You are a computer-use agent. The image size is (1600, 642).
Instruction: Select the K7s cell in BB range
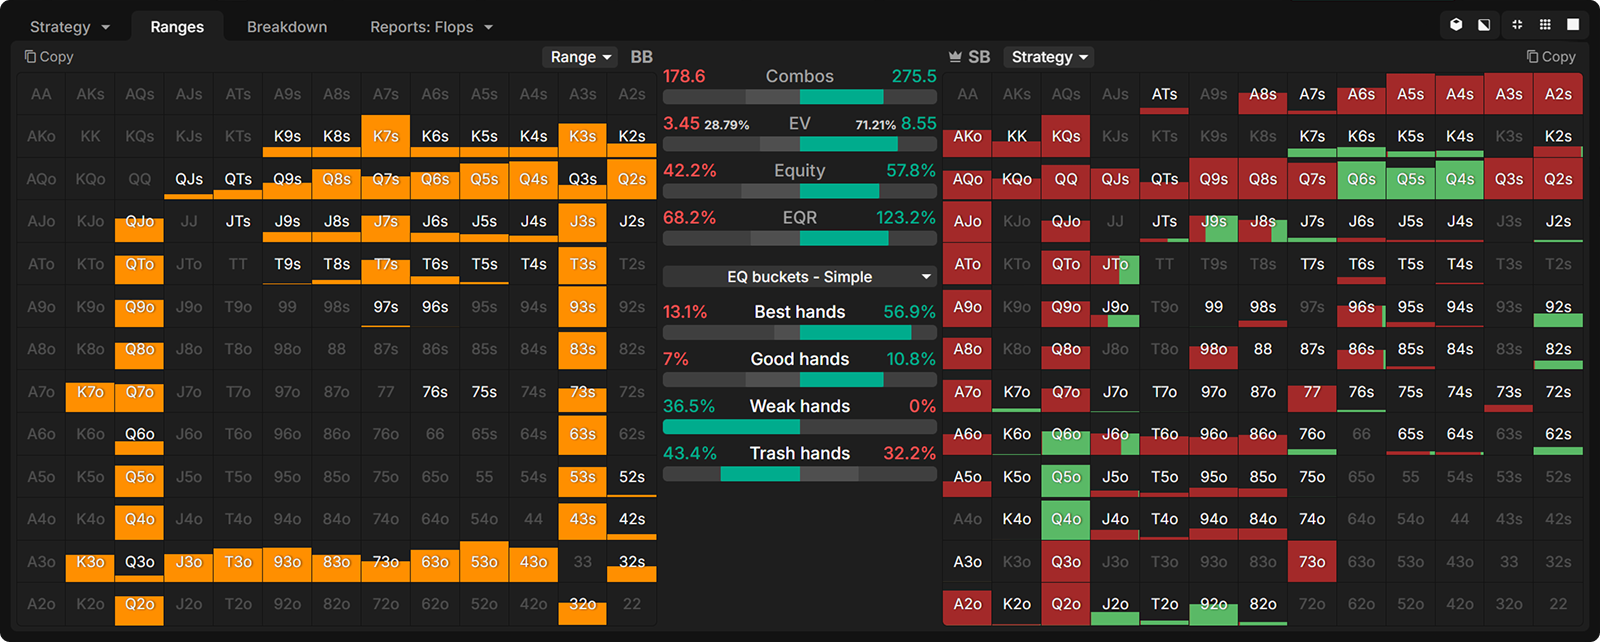tap(386, 137)
